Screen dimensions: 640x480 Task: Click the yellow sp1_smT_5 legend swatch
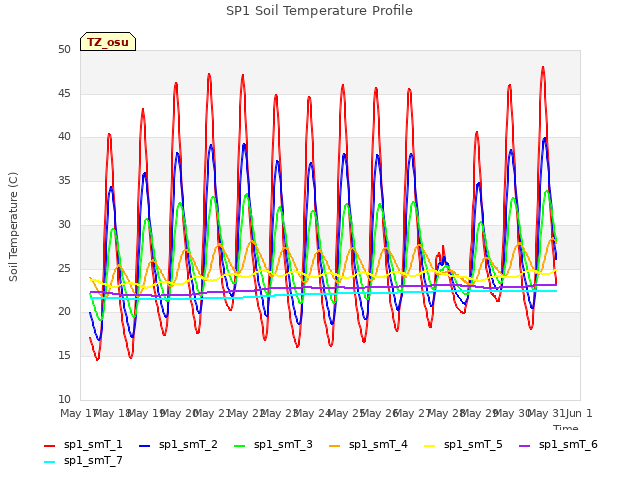click(429, 446)
